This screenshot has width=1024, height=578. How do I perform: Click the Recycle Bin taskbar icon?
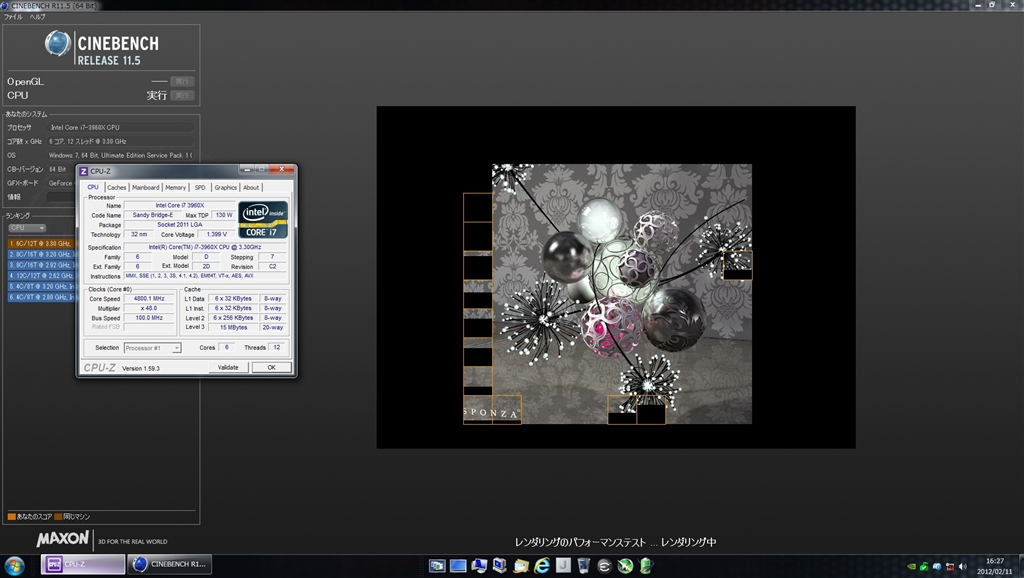(583, 565)
